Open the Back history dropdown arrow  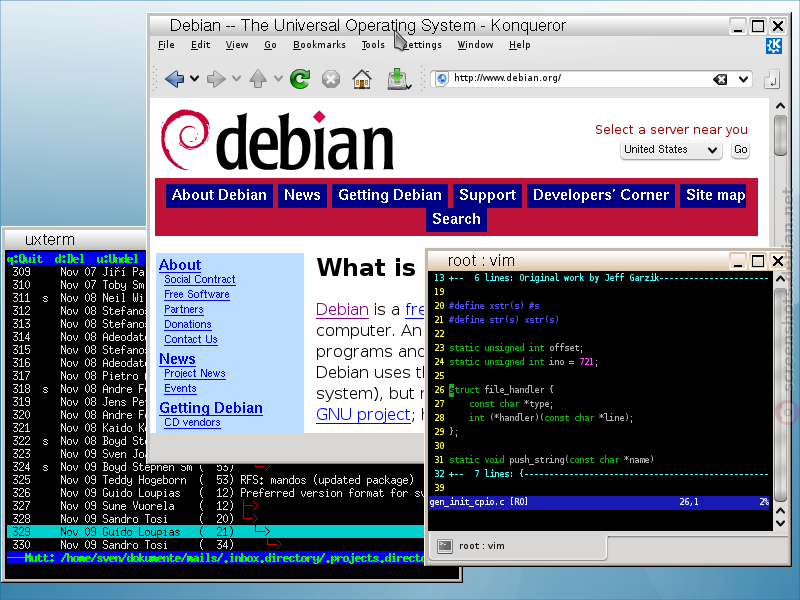pyautogui.click(x=194, y=79)
